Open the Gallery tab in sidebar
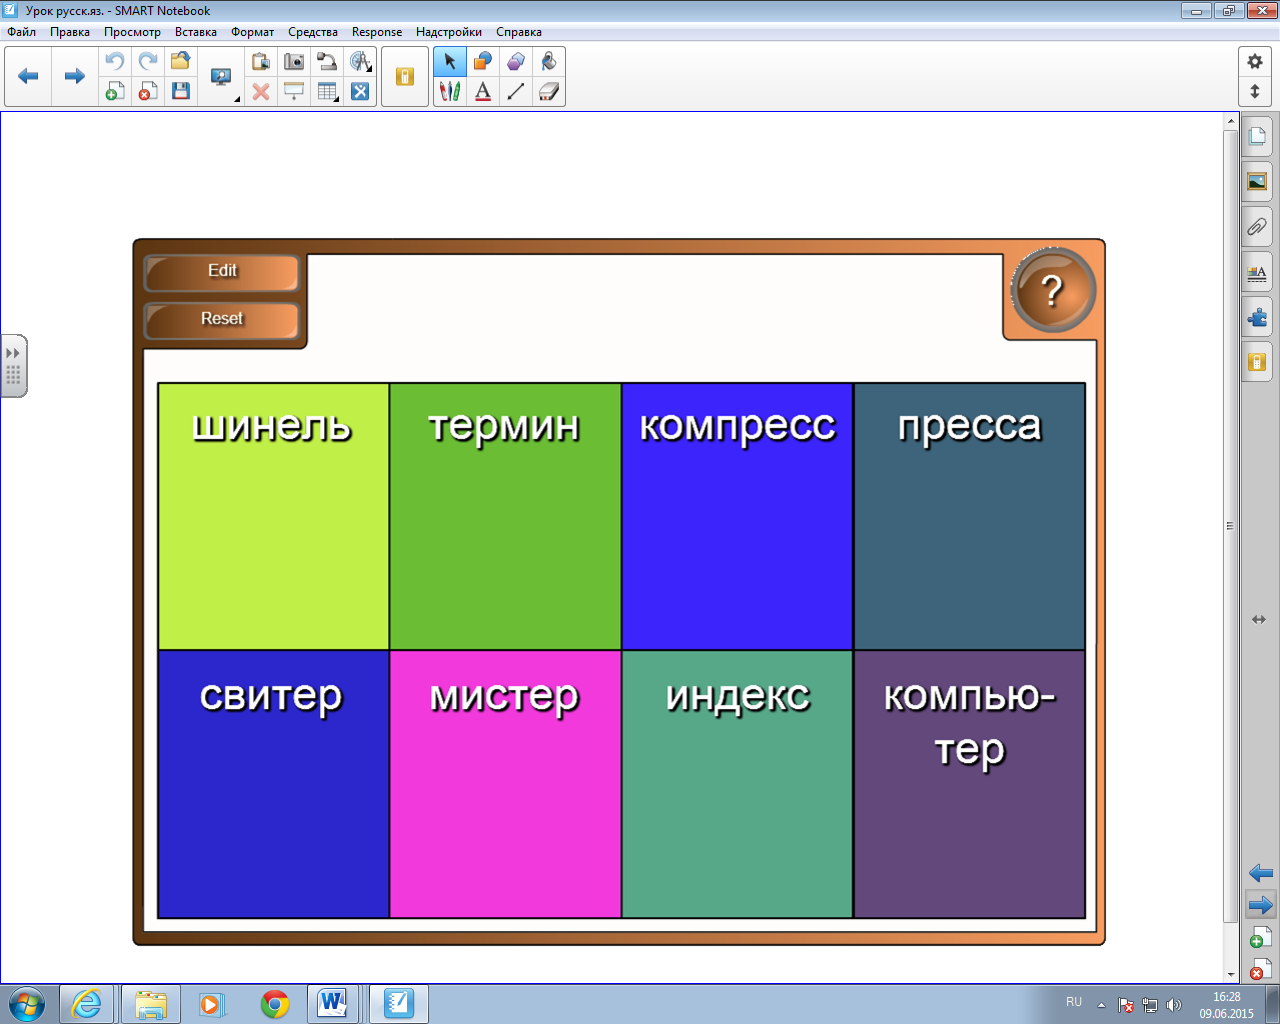The height and width of the screenshot is (1024, 1280). (1257, 181)
